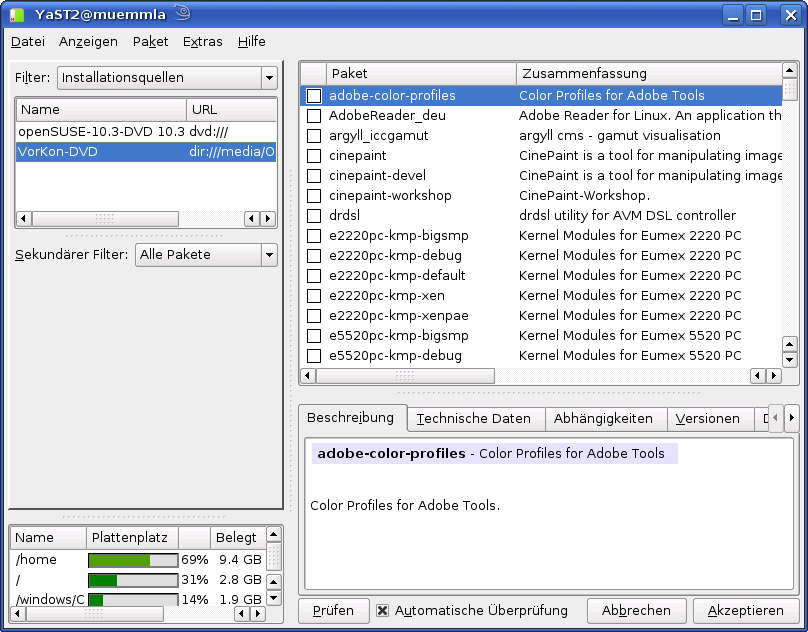The image size is (808, 632).
Task: Sort by Zusammenfassung column header
Action: click(x=649, y=74)
